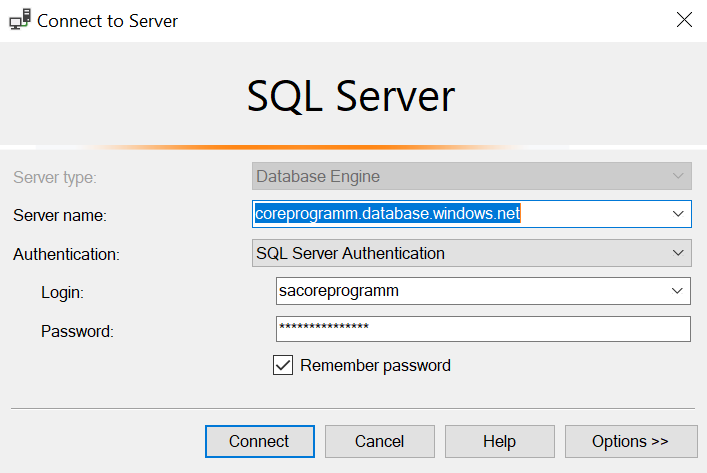The width and height of the screenshot is (707, 473).
Task: Cancel the server connection dialog
Action: 379,441
